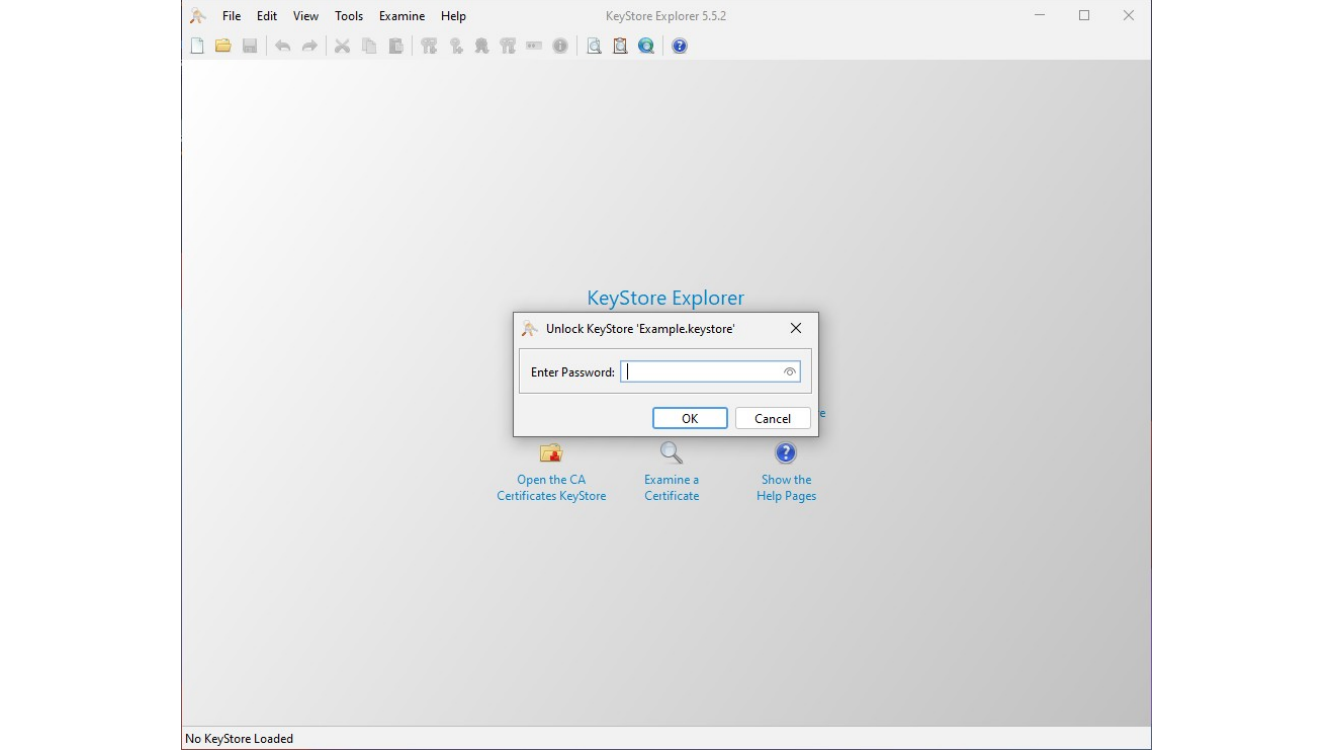
Task: Toggle password visibility with the eye icon
Action: 790,372
